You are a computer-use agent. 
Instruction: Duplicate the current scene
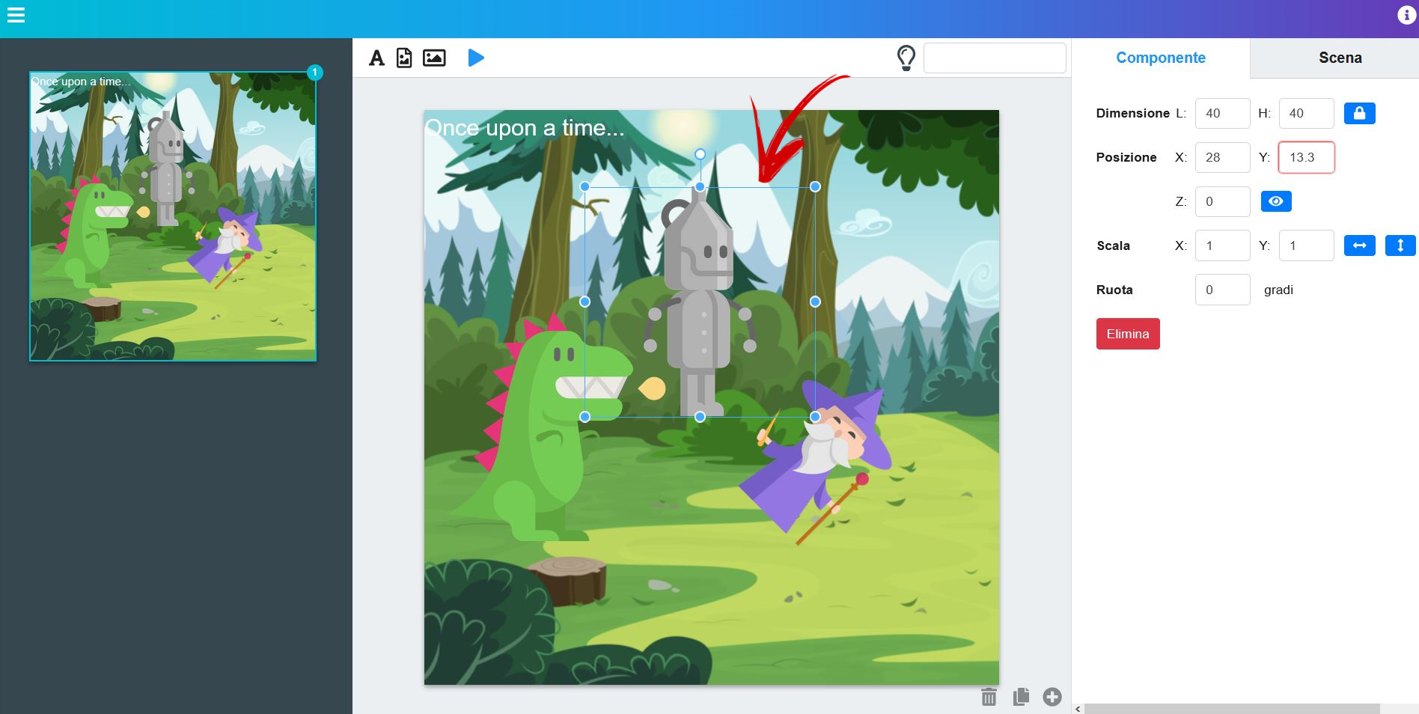[1021, 697]
